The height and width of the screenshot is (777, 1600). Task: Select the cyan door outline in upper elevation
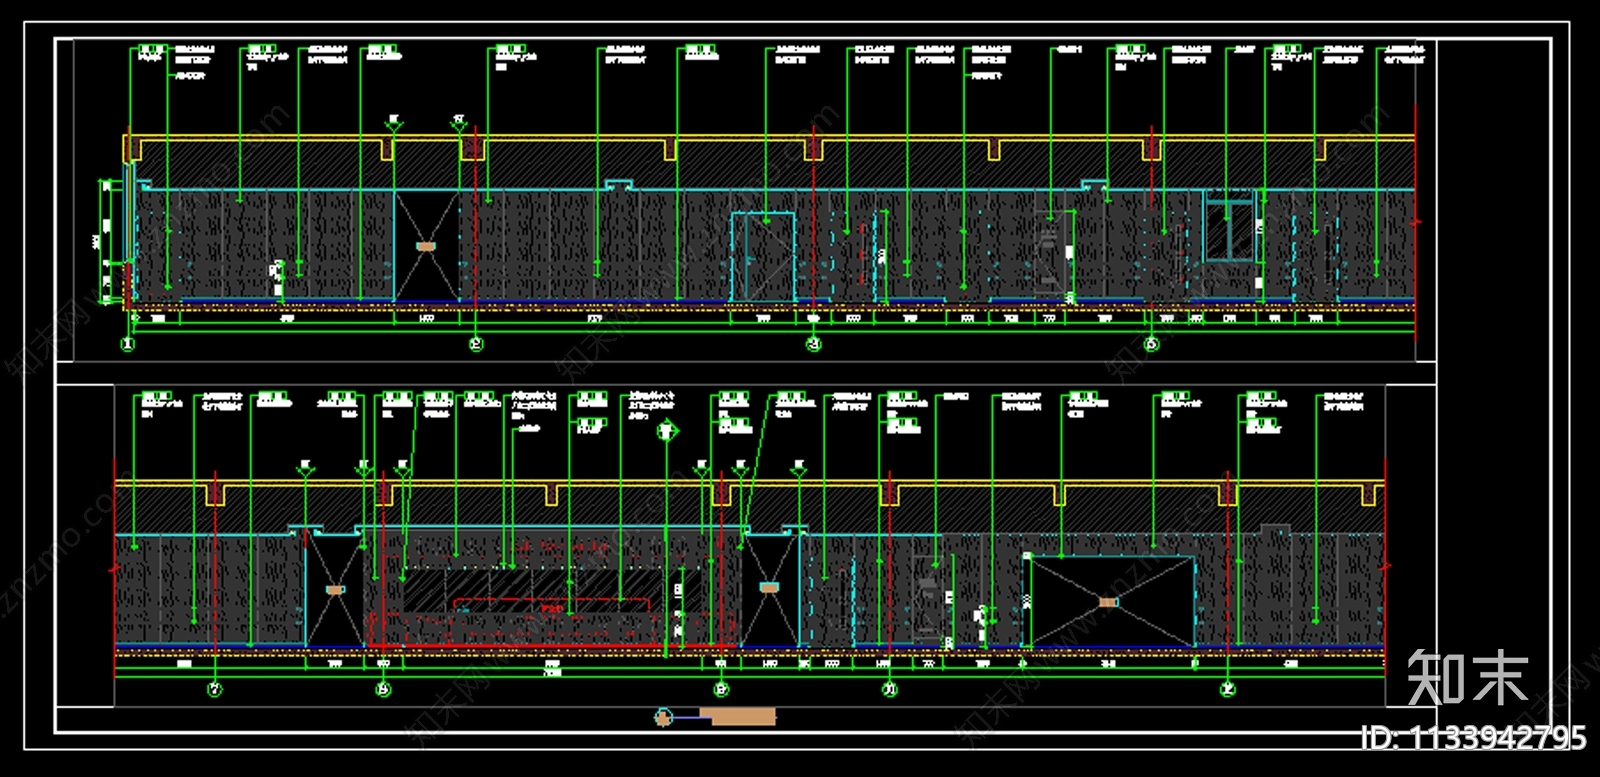(x=764, y=256)
